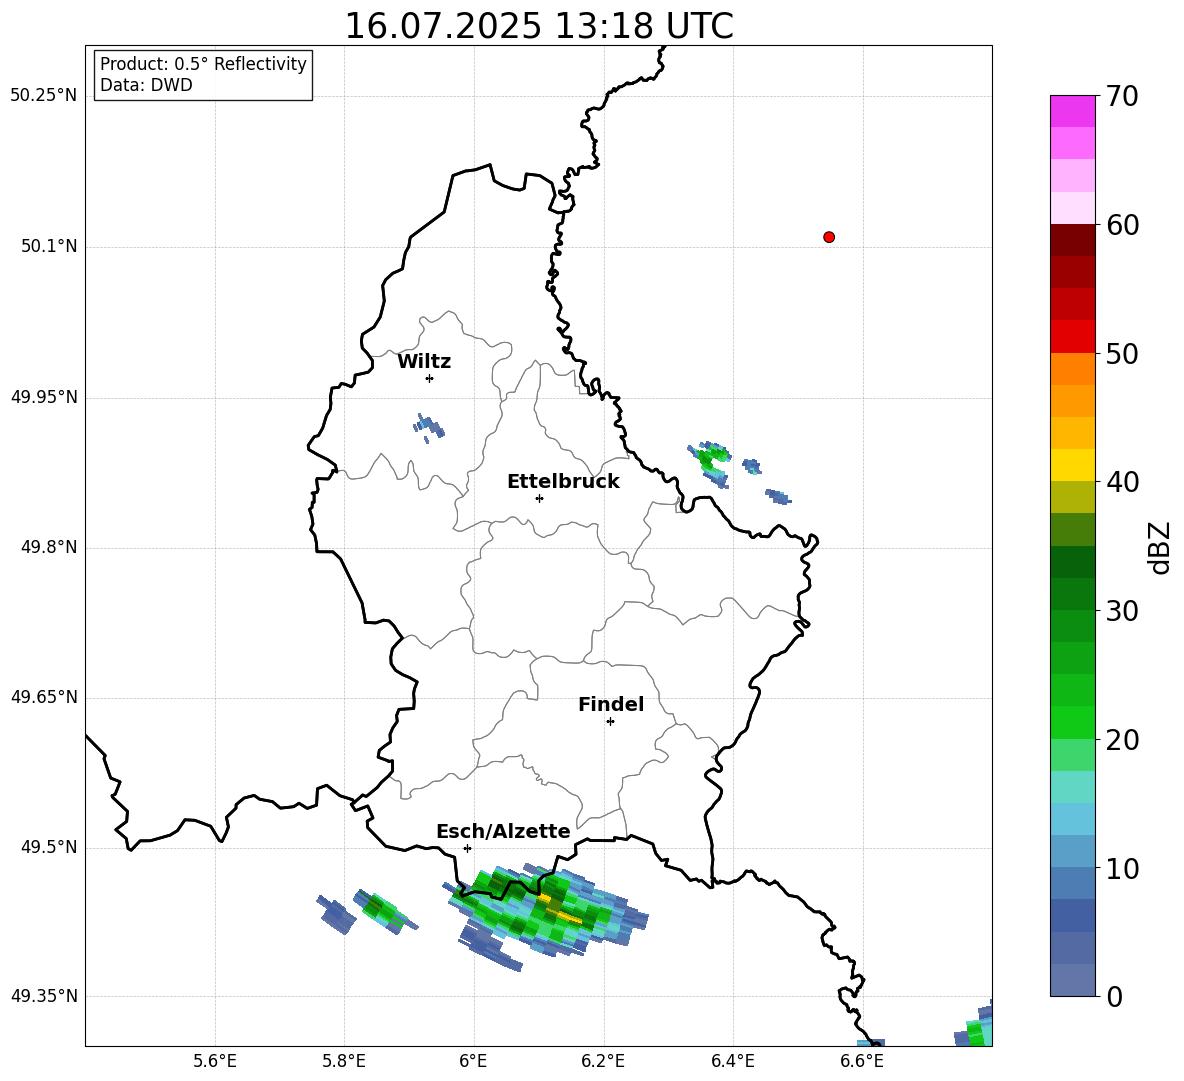Click the 50 tick label on colorbar

pyautogui.click(x=1122, y=354)
